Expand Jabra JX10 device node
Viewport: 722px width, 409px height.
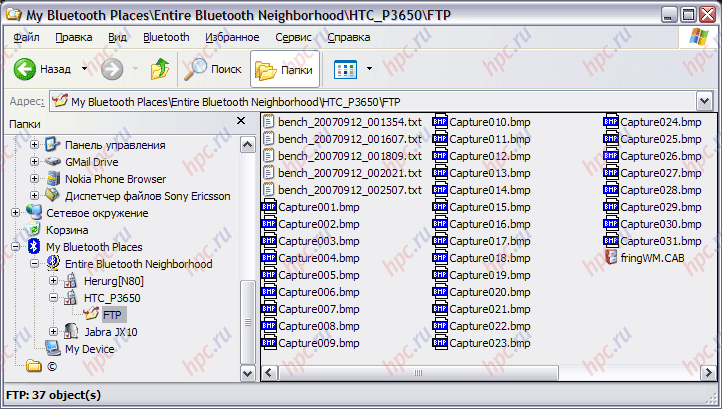(x=53, y=332)
